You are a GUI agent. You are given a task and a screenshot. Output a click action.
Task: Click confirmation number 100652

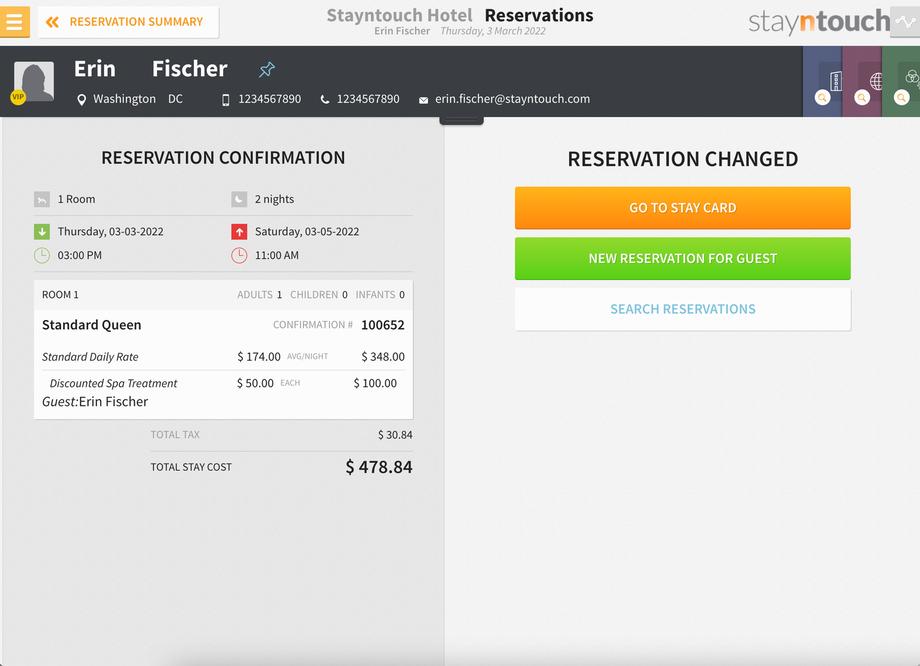(383, 325)
